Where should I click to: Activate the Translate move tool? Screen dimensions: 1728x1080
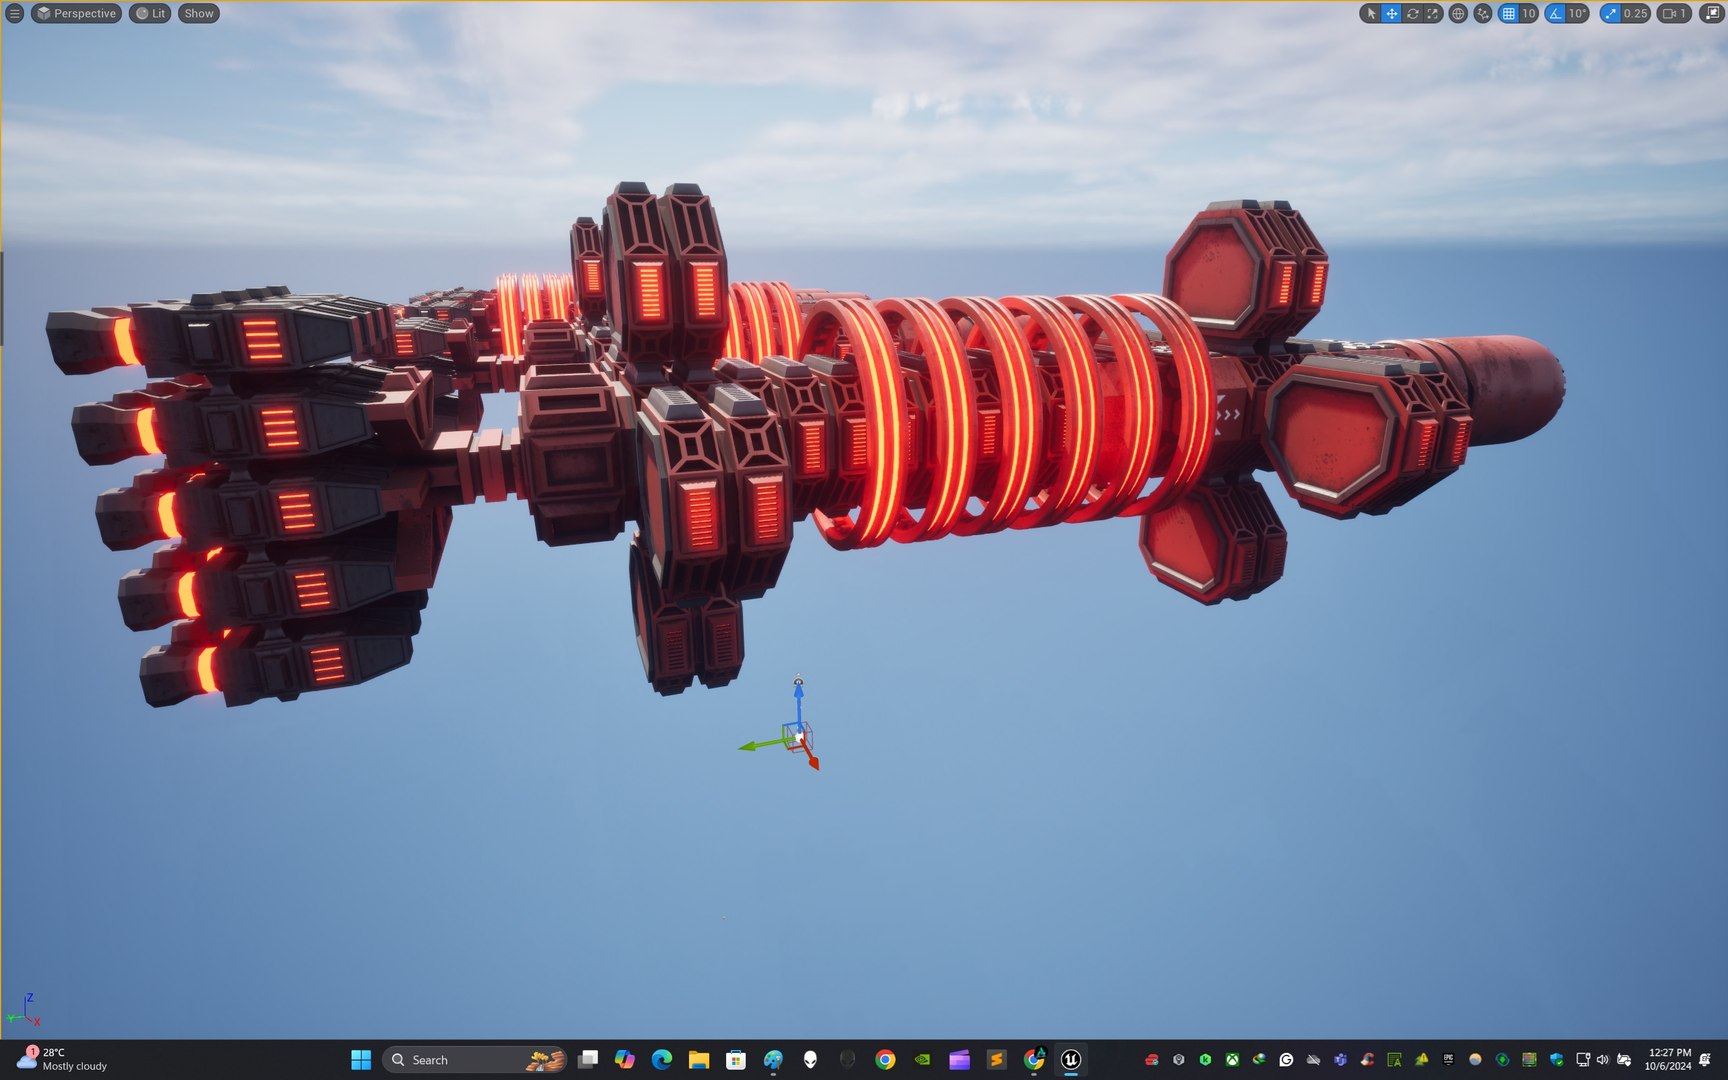point(1391,13)
